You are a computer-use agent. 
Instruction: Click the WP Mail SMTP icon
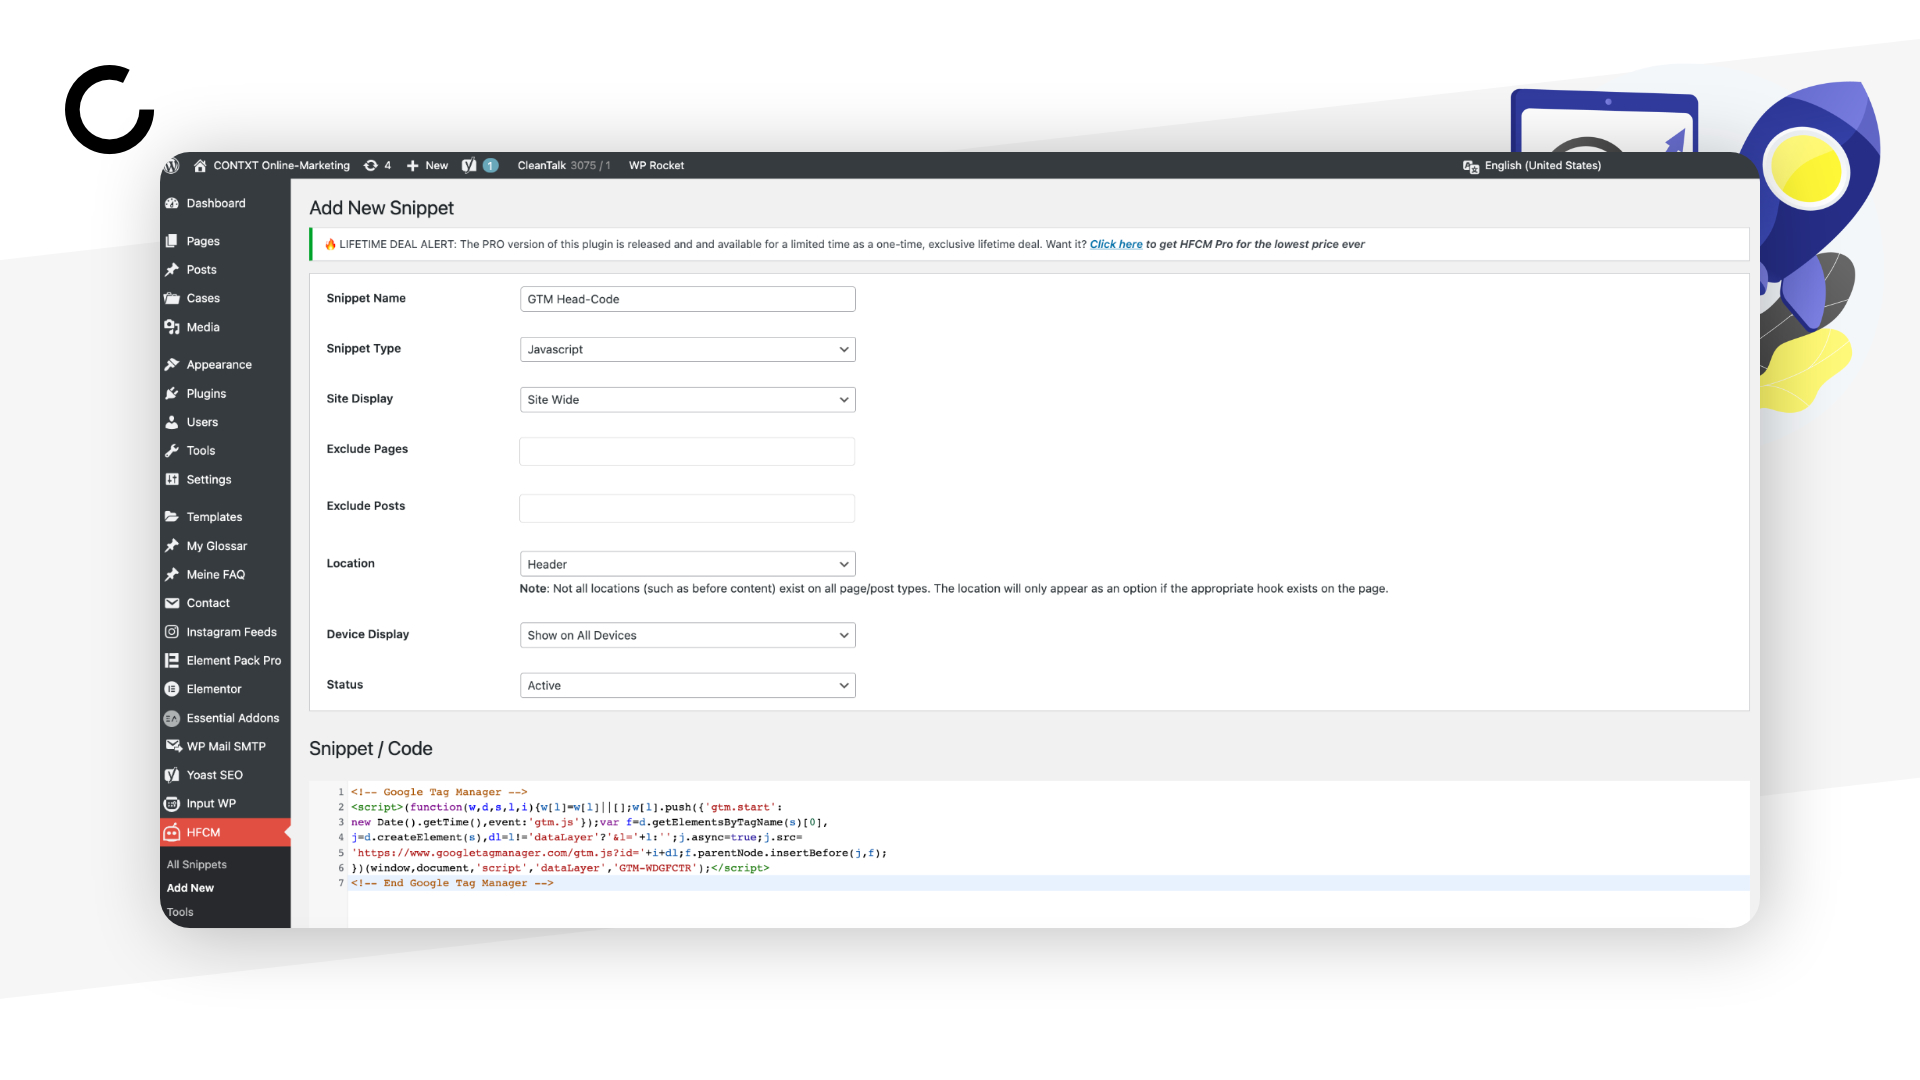point(173,746)
